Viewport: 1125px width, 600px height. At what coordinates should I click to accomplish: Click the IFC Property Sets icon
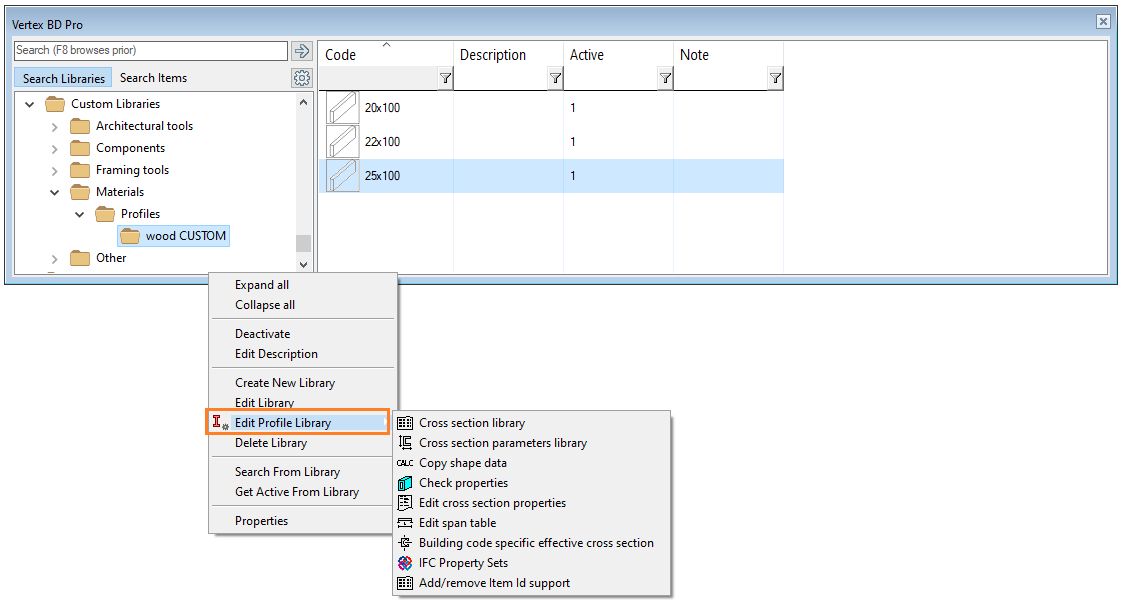pos(405,563)
